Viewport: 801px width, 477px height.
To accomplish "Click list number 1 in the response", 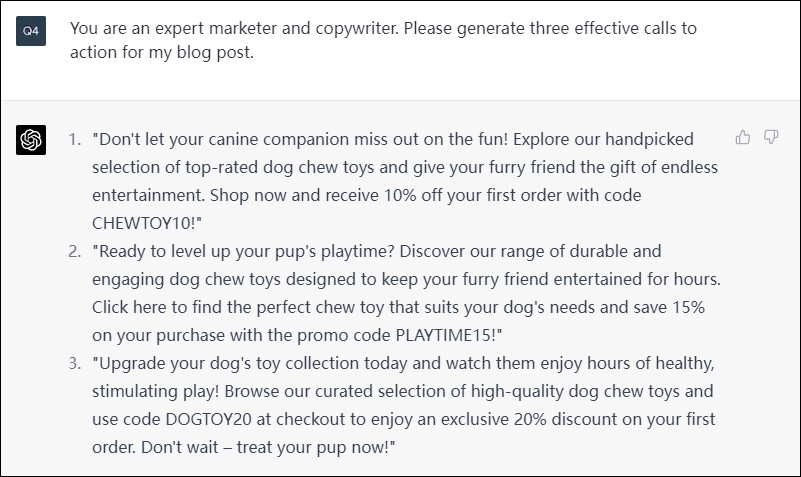I will tap(74, 139).
